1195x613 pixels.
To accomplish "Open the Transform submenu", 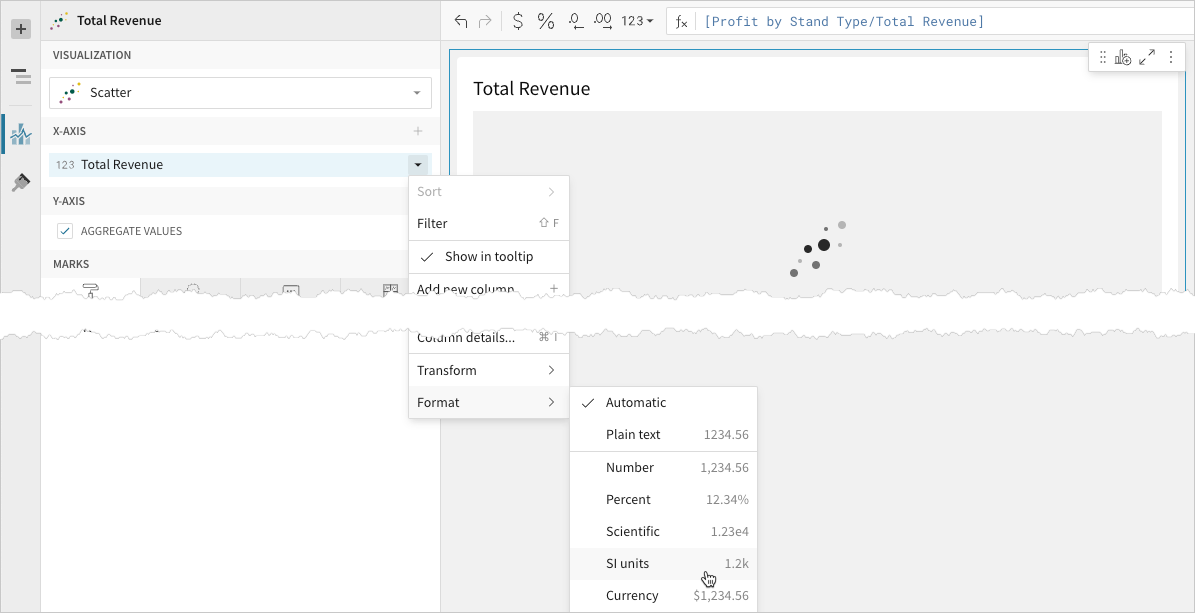I will 488,371.
